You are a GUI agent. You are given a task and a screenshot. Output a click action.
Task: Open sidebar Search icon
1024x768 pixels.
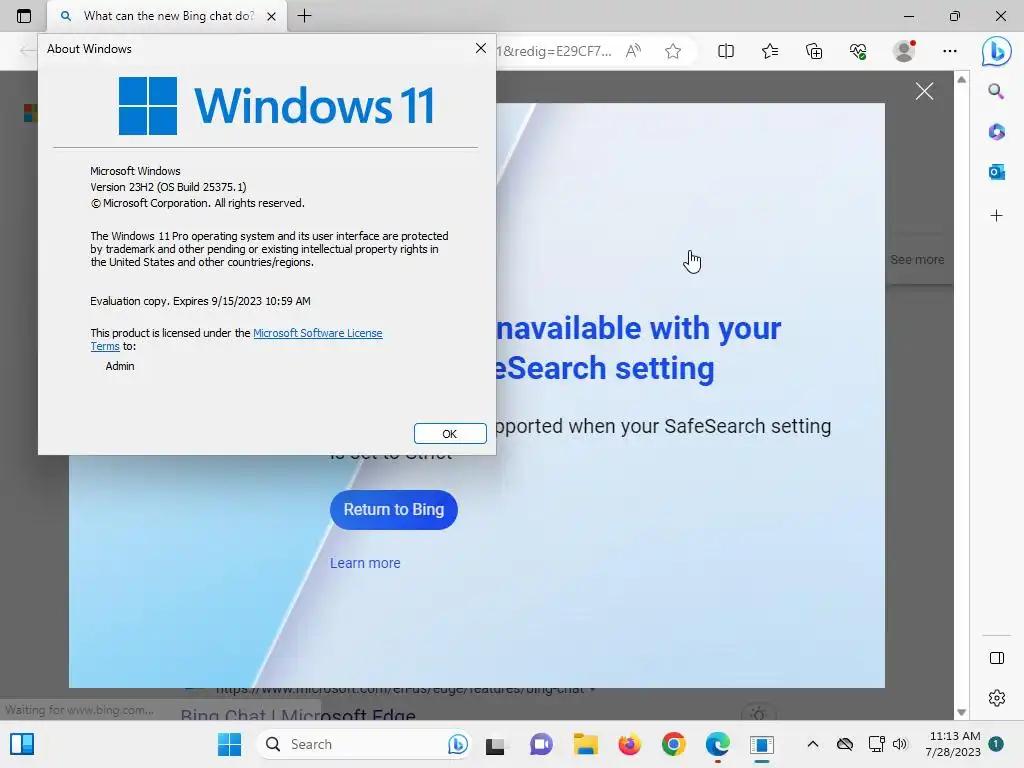(996, 91)
